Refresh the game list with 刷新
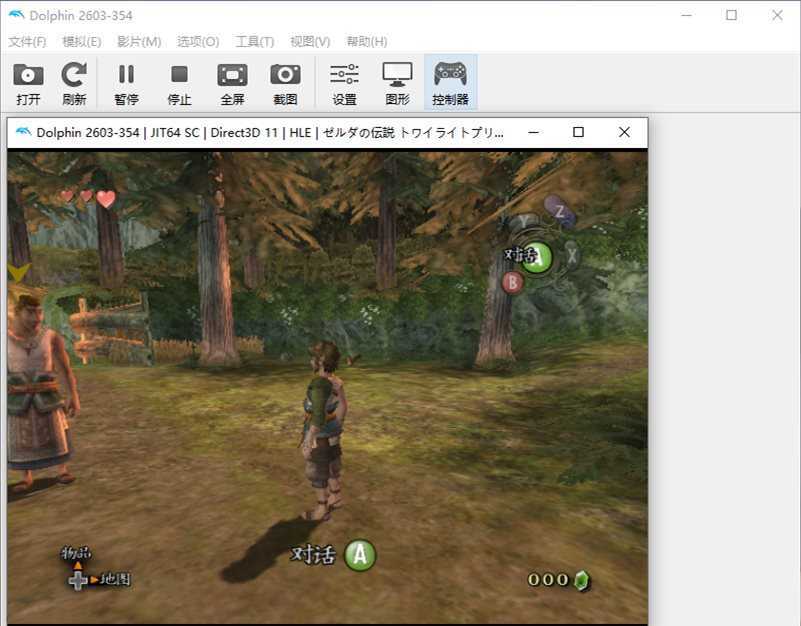Viewport: 801px width, 626px height. click(x=74, y=84)
